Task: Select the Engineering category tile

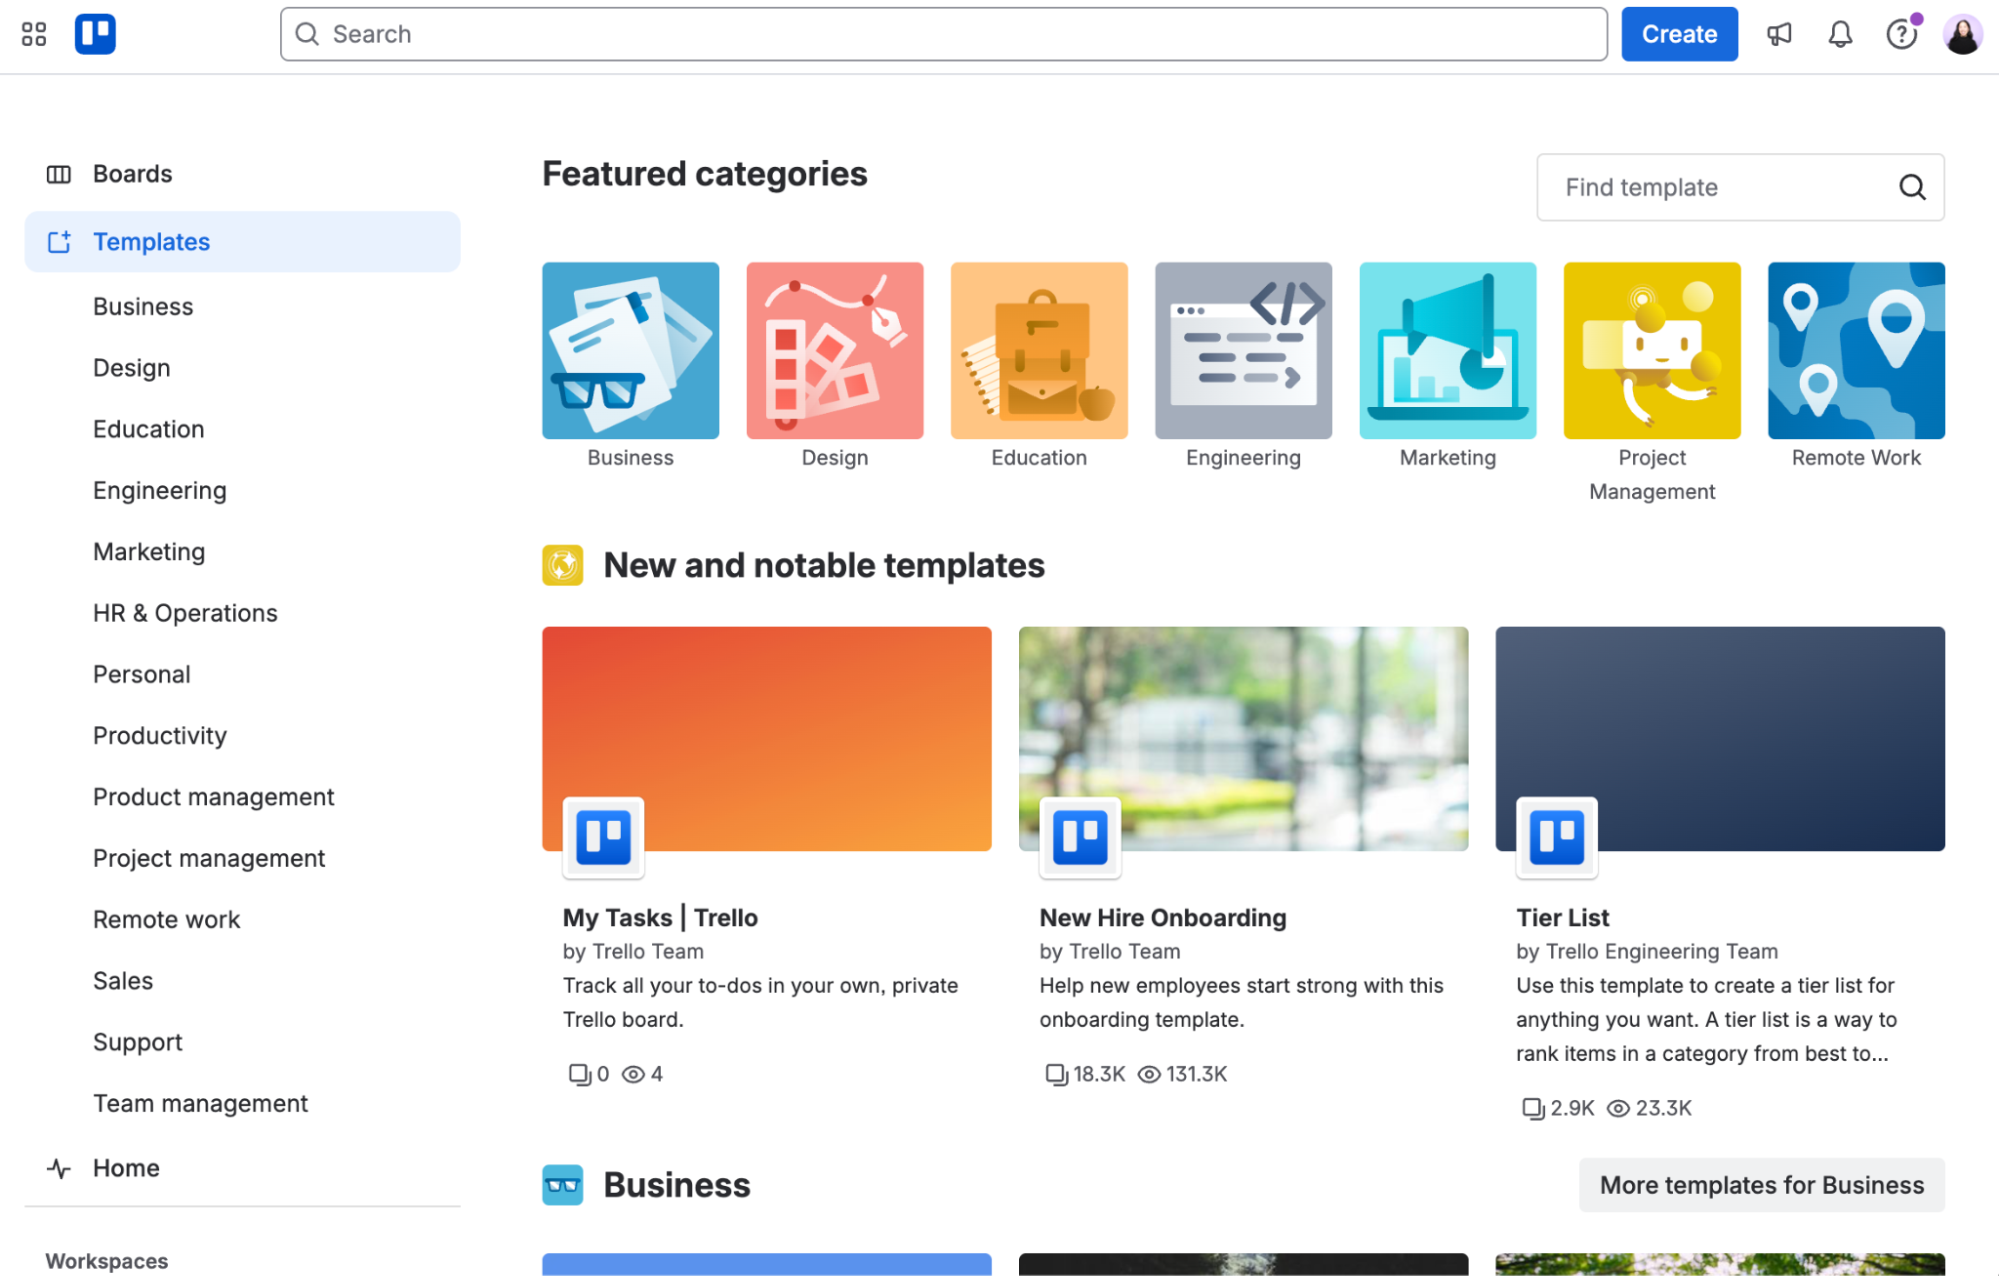Action: coord(1243,350)
